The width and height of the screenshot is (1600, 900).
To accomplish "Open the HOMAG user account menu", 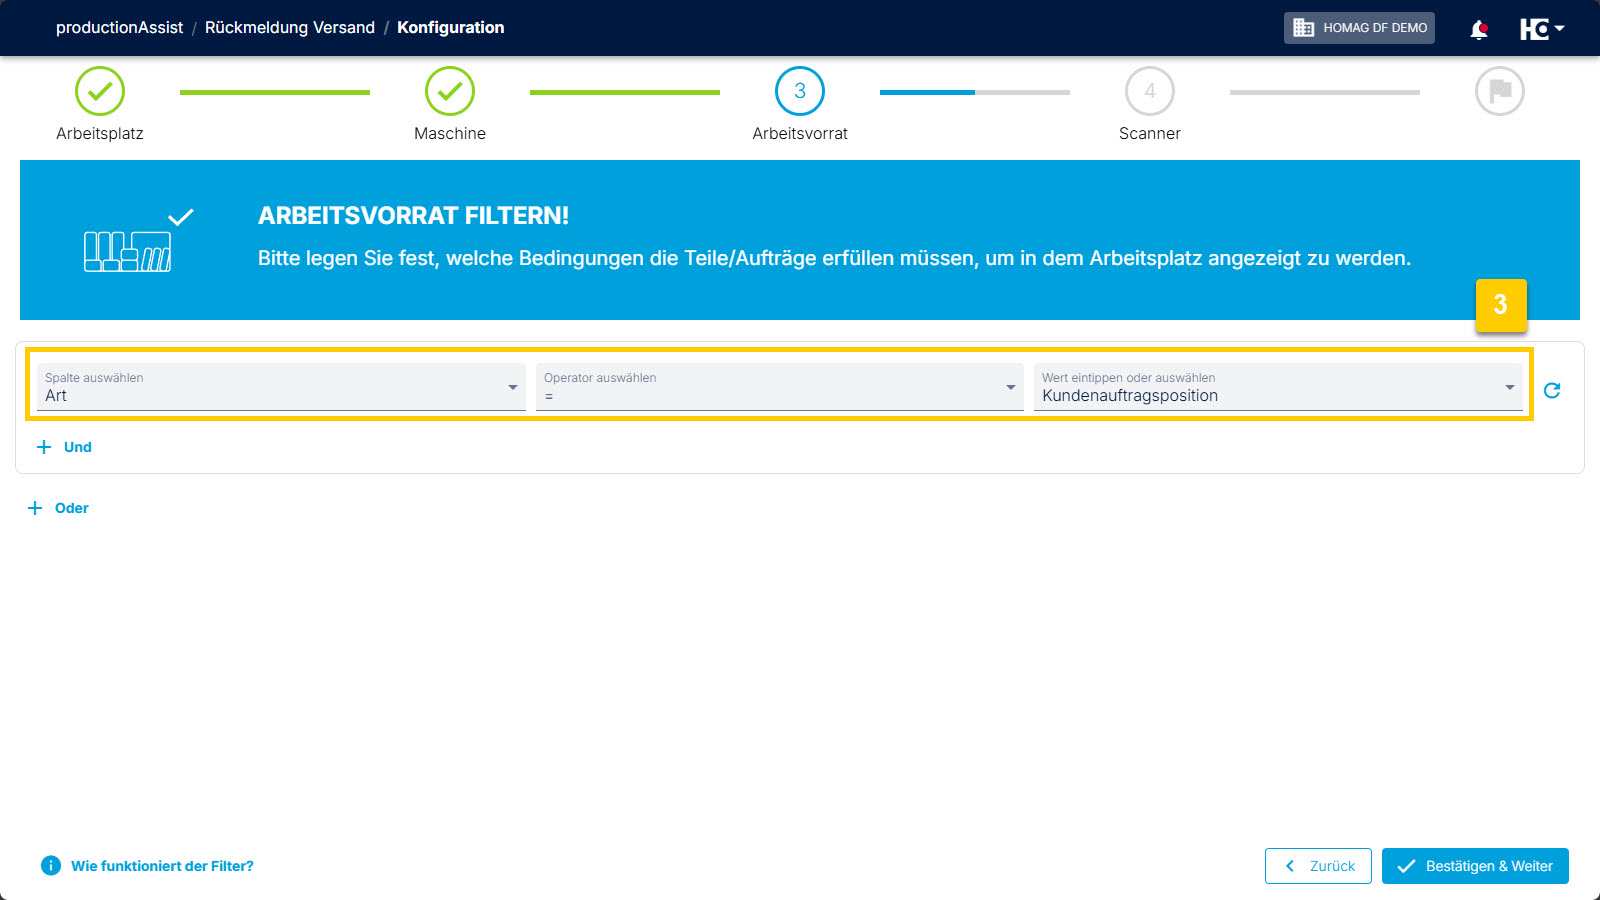I will point(1541,29).
